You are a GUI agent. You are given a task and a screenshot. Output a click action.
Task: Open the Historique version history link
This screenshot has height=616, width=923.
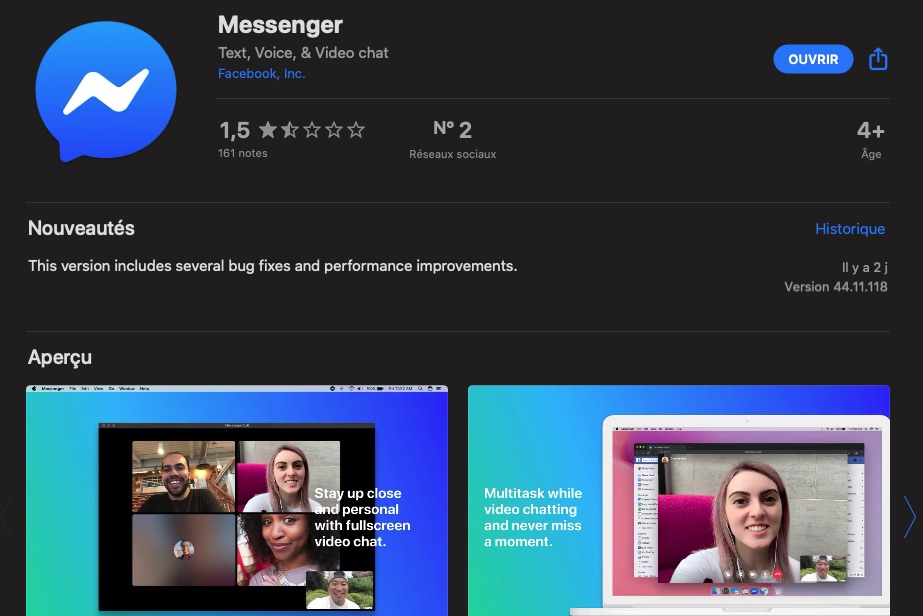coord(850,229)
